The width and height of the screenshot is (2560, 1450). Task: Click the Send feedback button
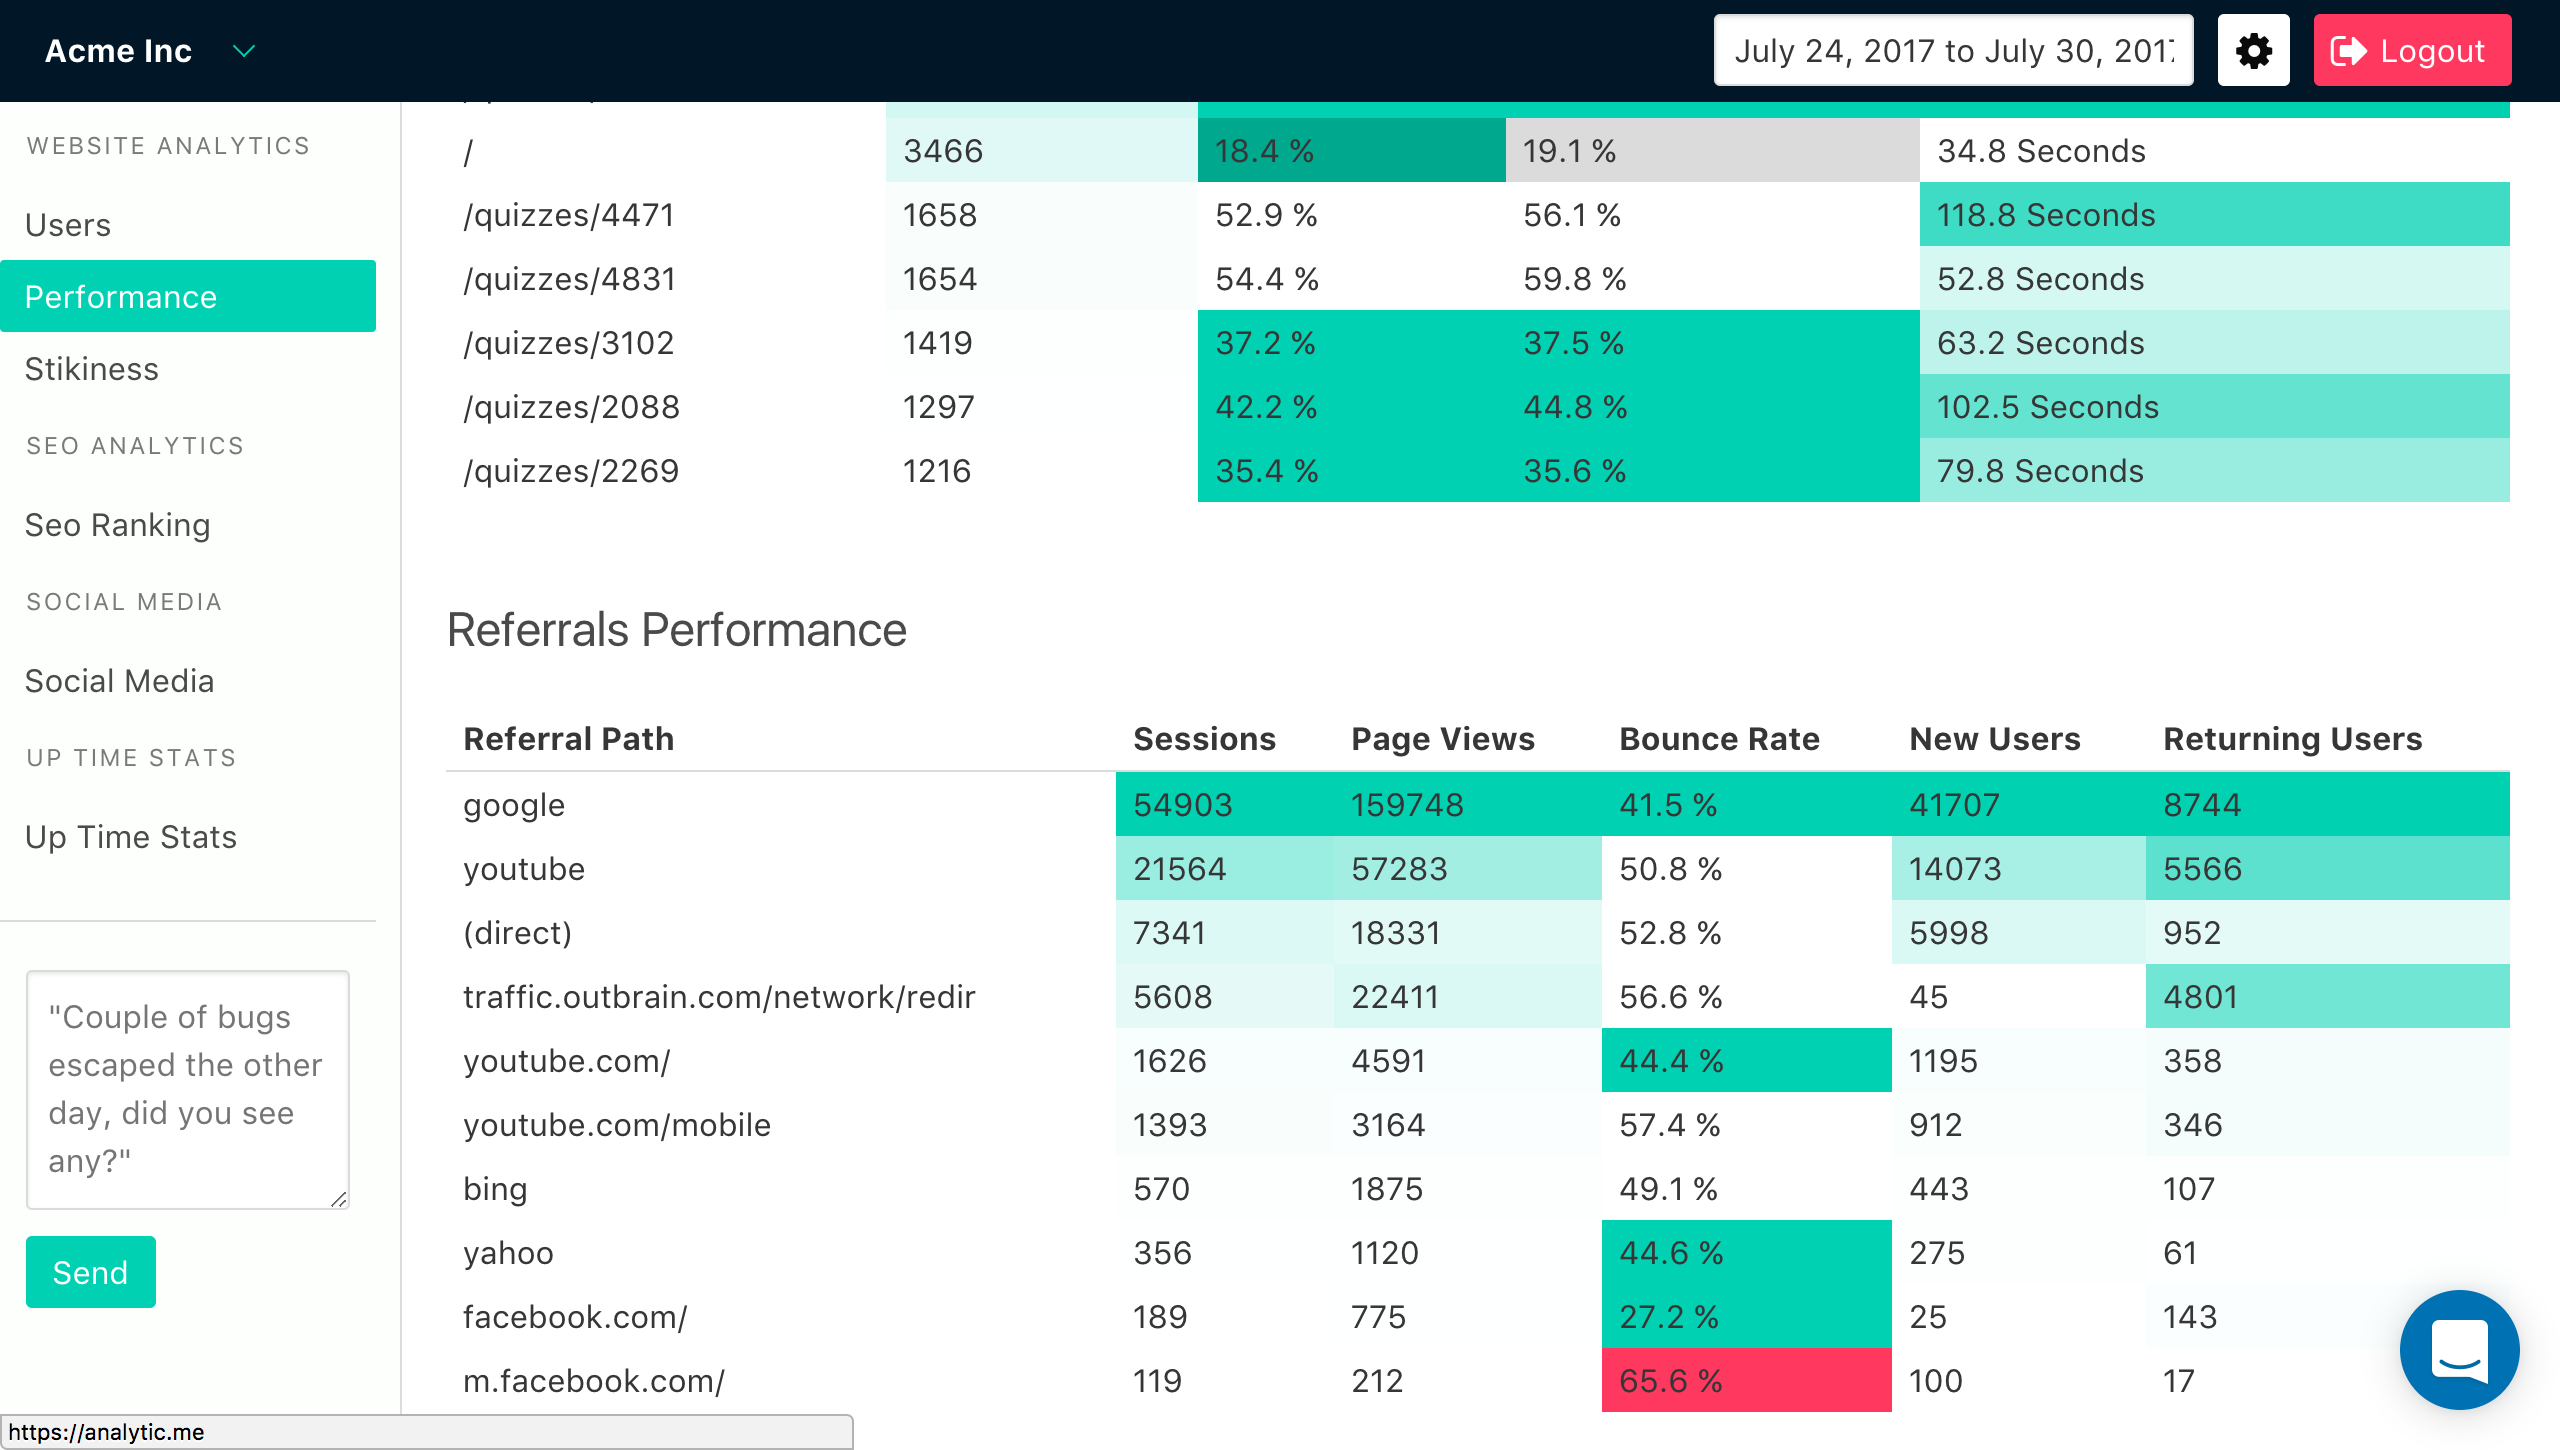(x=90, y=1271)
